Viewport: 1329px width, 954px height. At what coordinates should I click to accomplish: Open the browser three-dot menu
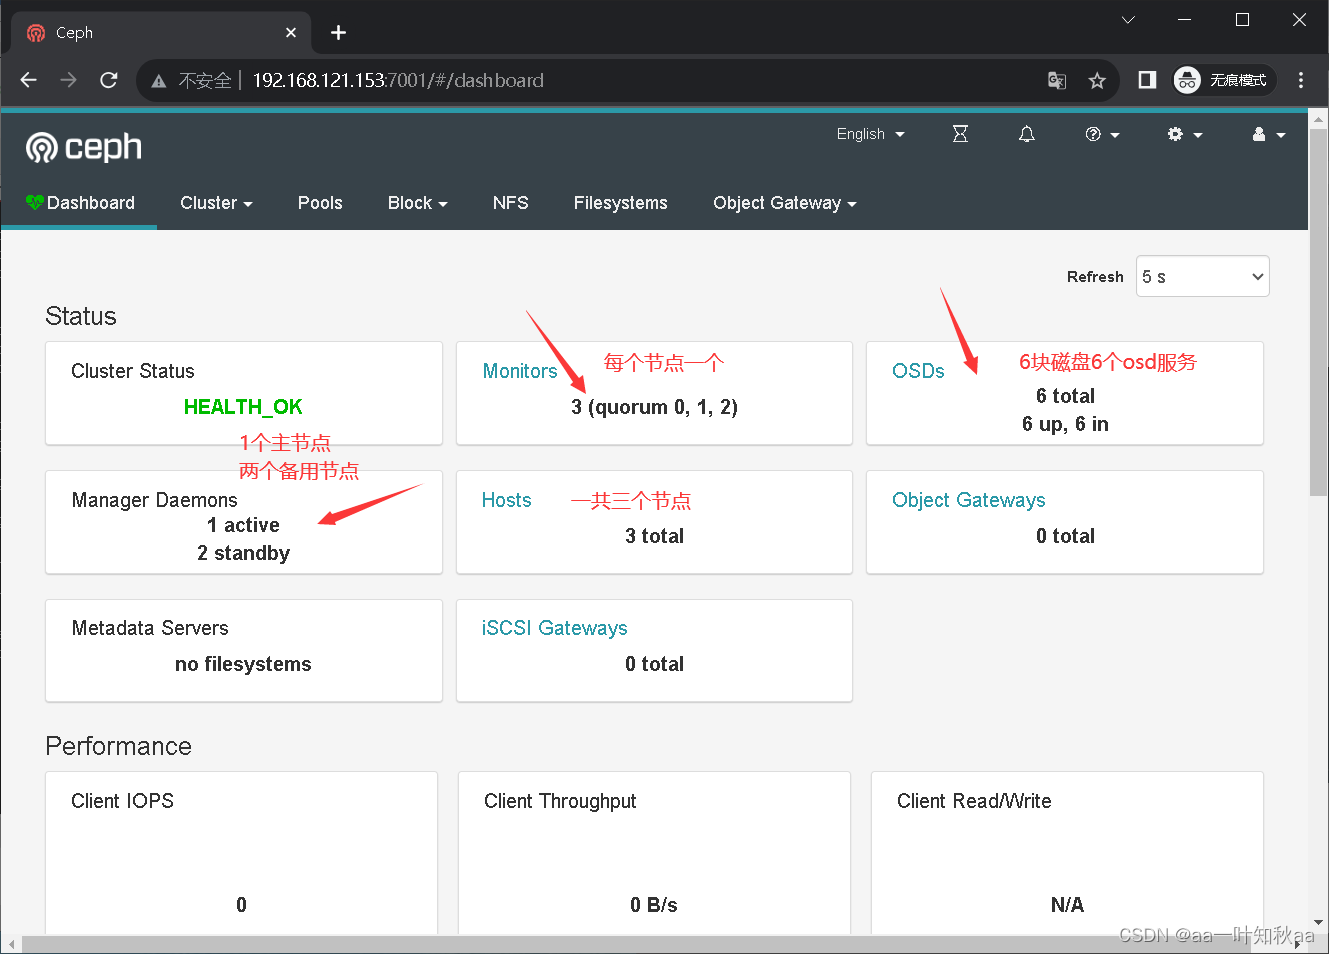[1301, 80]
